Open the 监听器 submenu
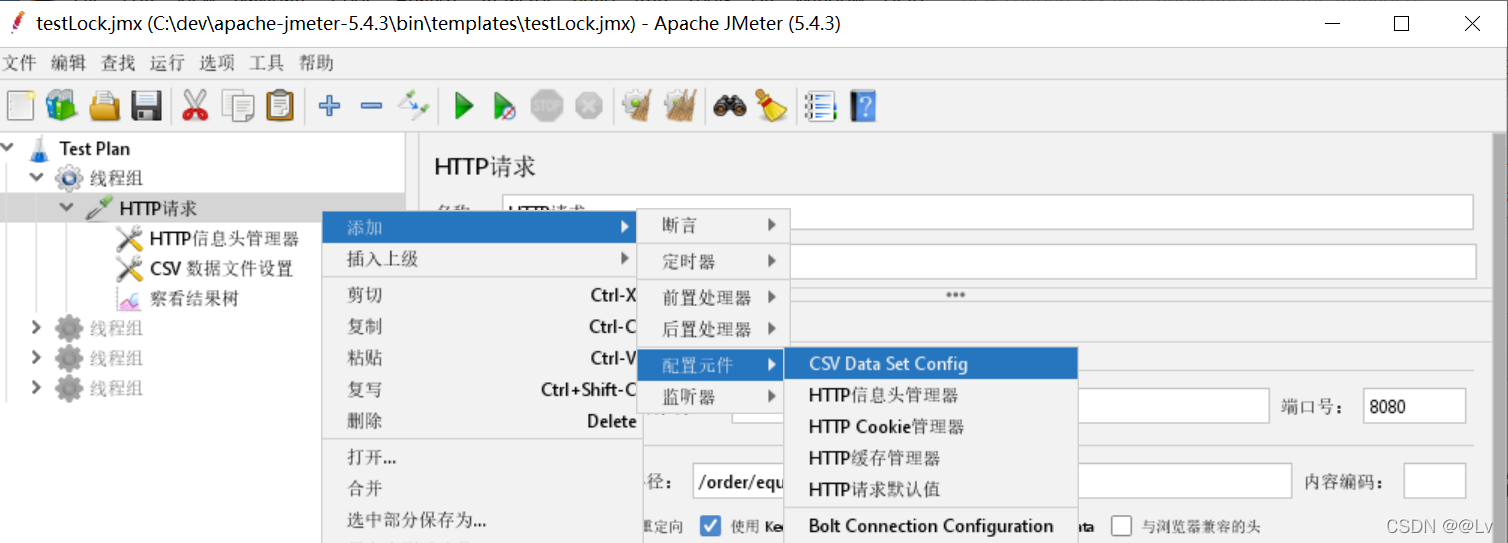 pyautogui.click(x=714, y=398)
